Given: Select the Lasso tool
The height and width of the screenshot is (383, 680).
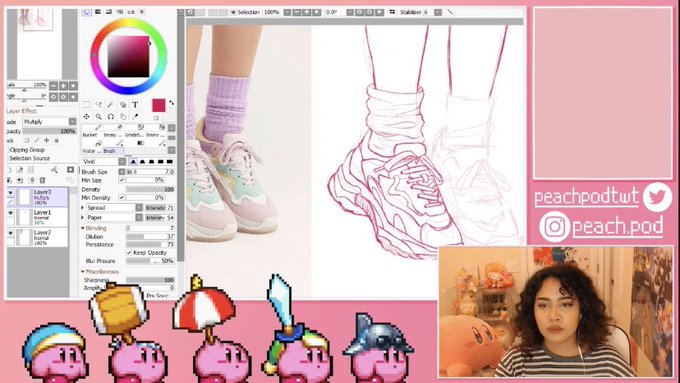Looking at the screenshot, I should tap(99, 105).
